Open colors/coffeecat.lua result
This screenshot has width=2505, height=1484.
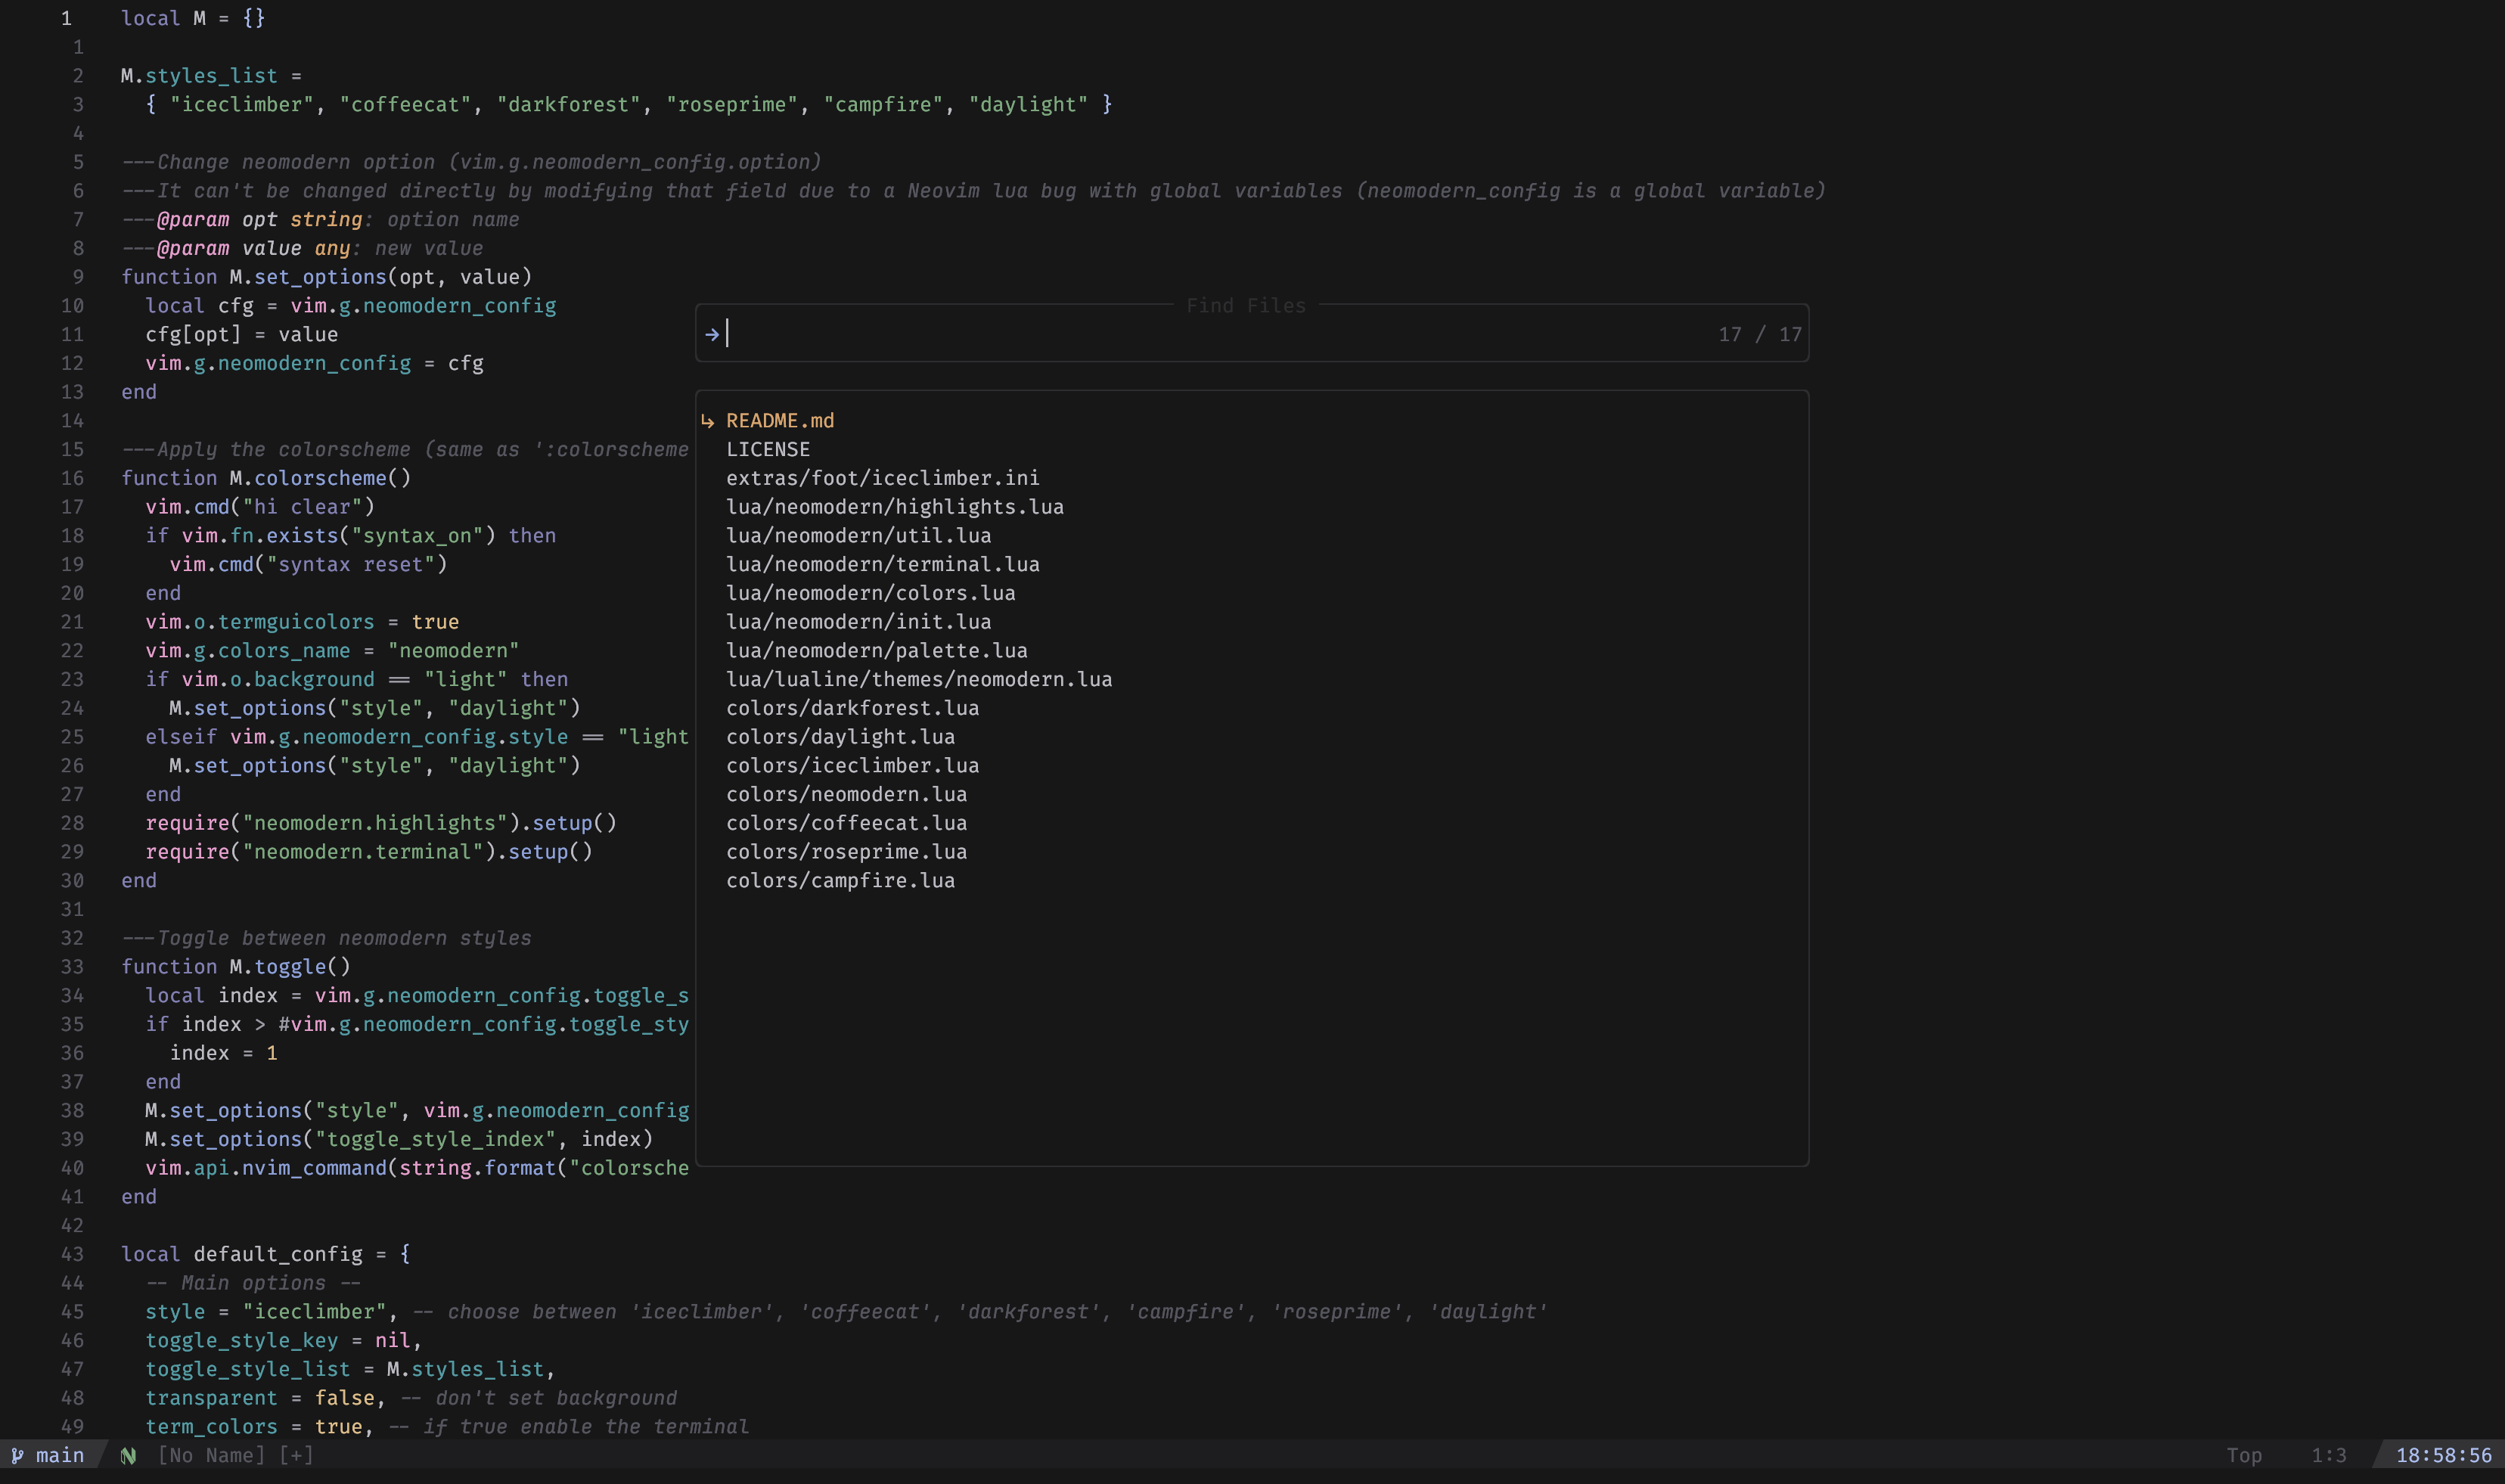pos(847,823)
